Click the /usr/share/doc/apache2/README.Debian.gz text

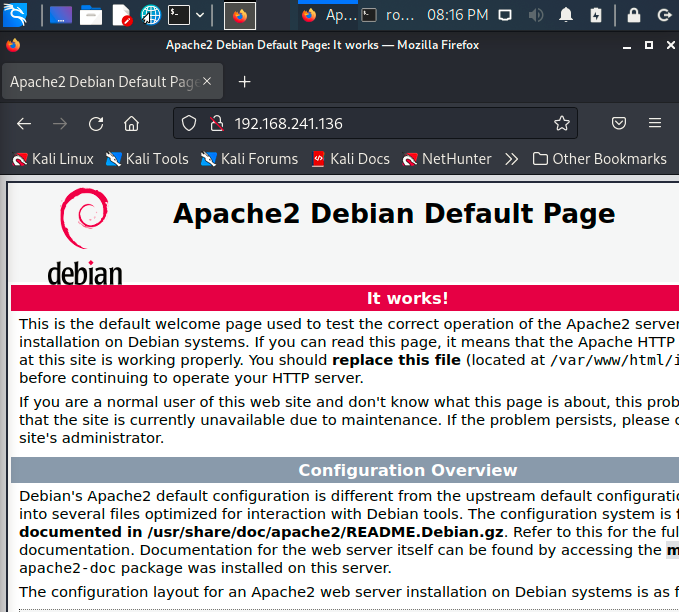click(325, 532)
